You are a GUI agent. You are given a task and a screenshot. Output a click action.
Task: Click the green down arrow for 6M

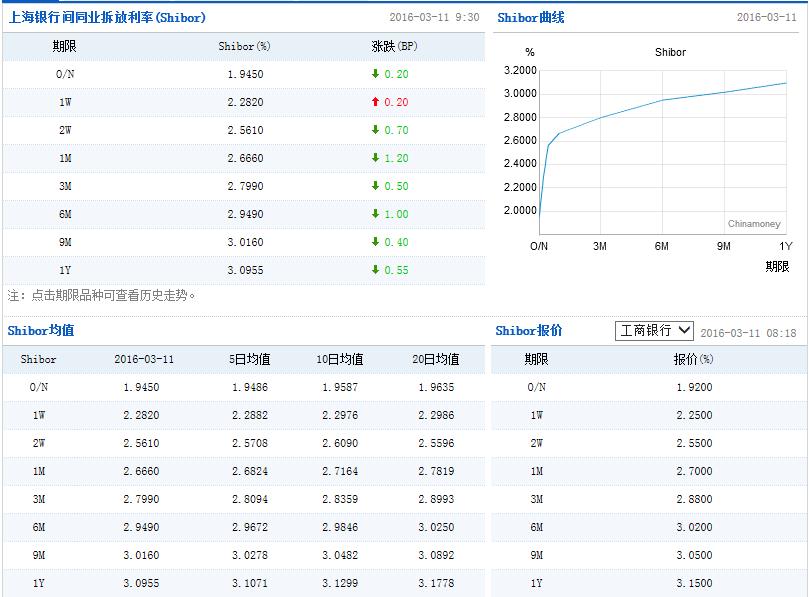375,214
